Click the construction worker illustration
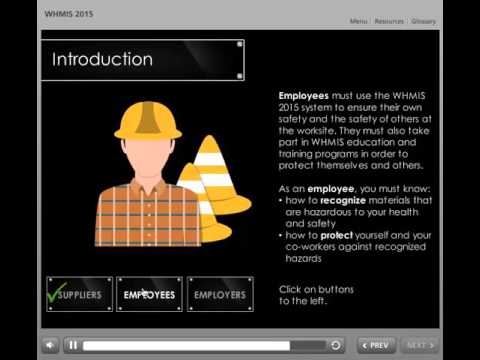The height and width of the screenshot is (360, 480). click(x=148, y=174)
